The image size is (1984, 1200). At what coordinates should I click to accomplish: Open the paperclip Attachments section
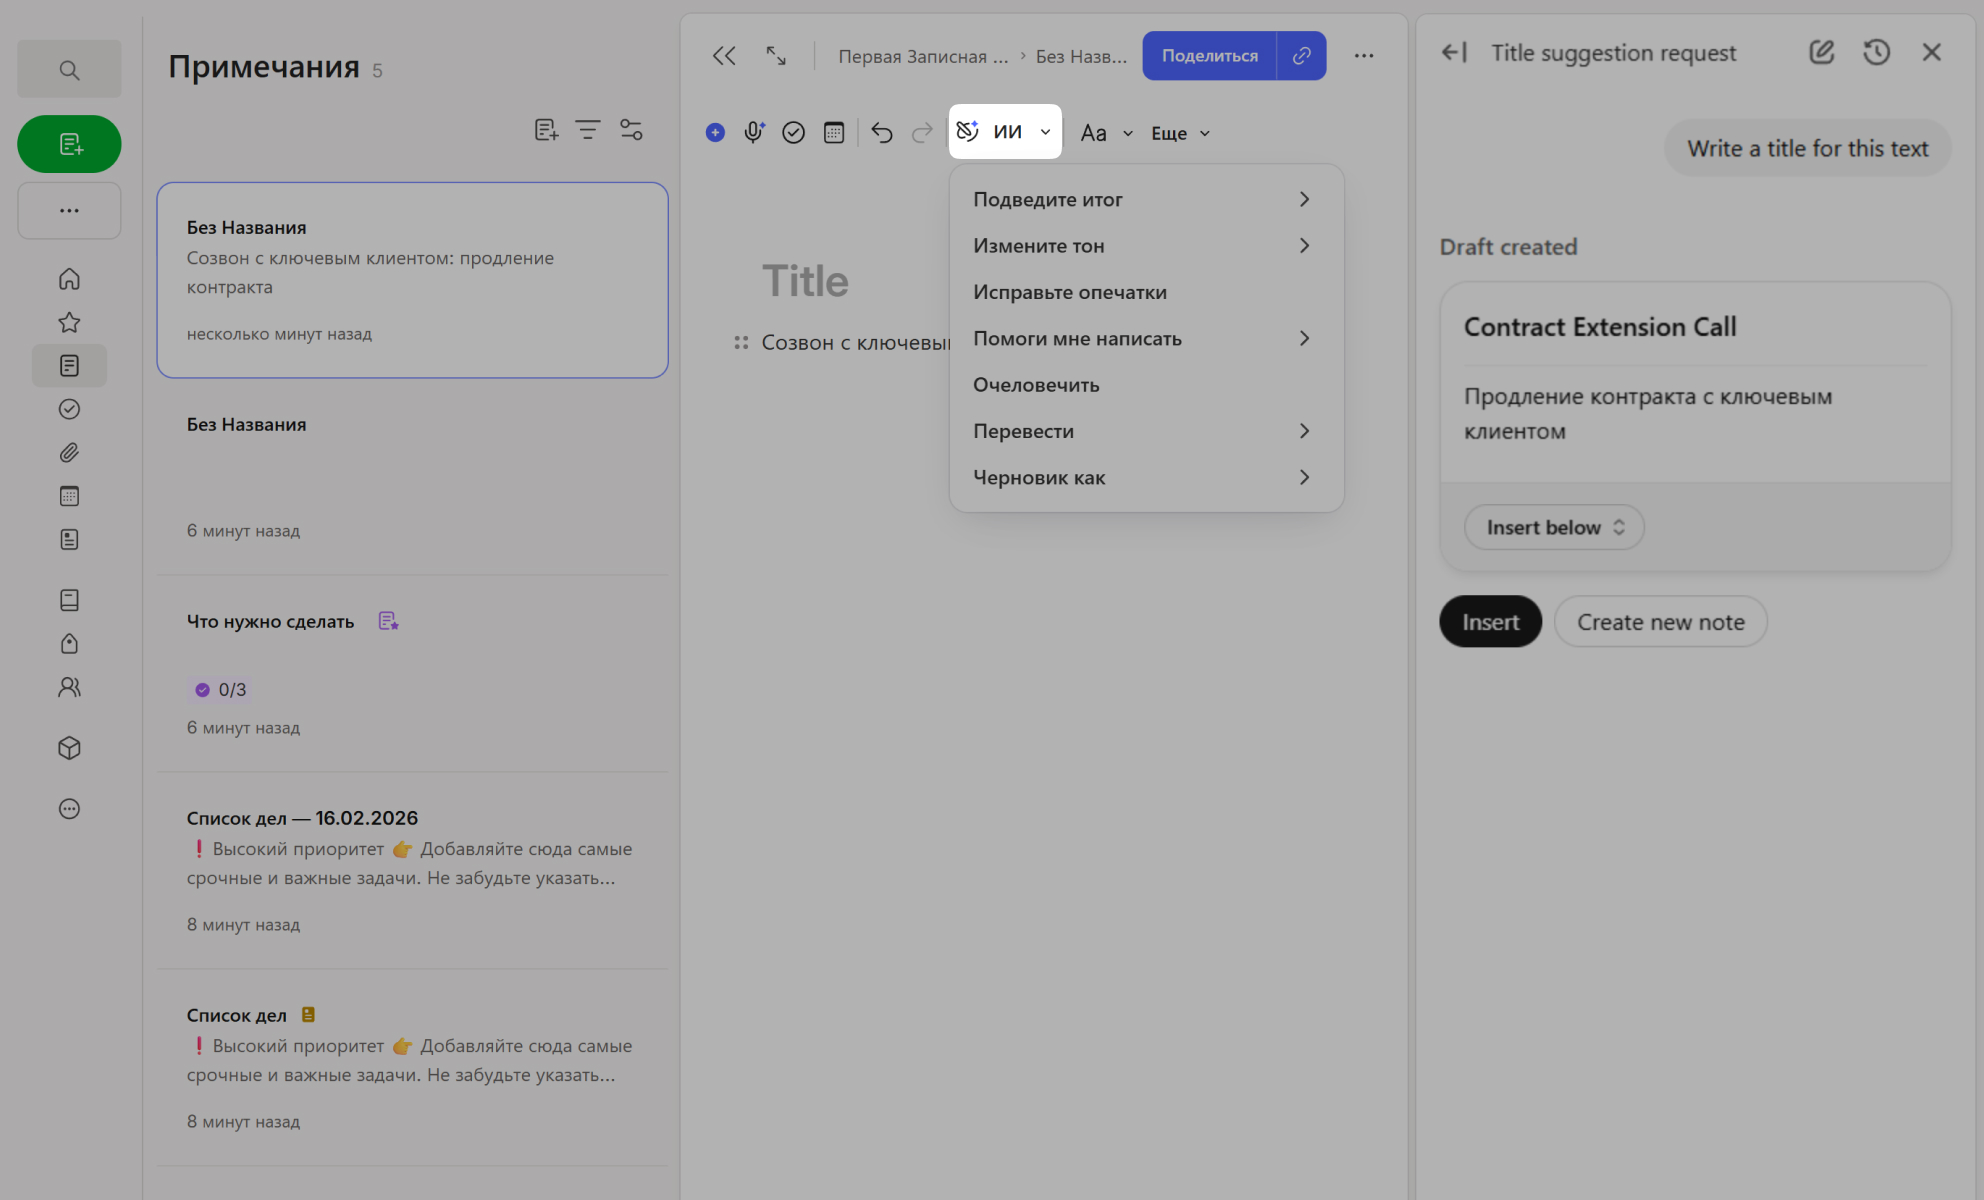(x=69, y=452)
